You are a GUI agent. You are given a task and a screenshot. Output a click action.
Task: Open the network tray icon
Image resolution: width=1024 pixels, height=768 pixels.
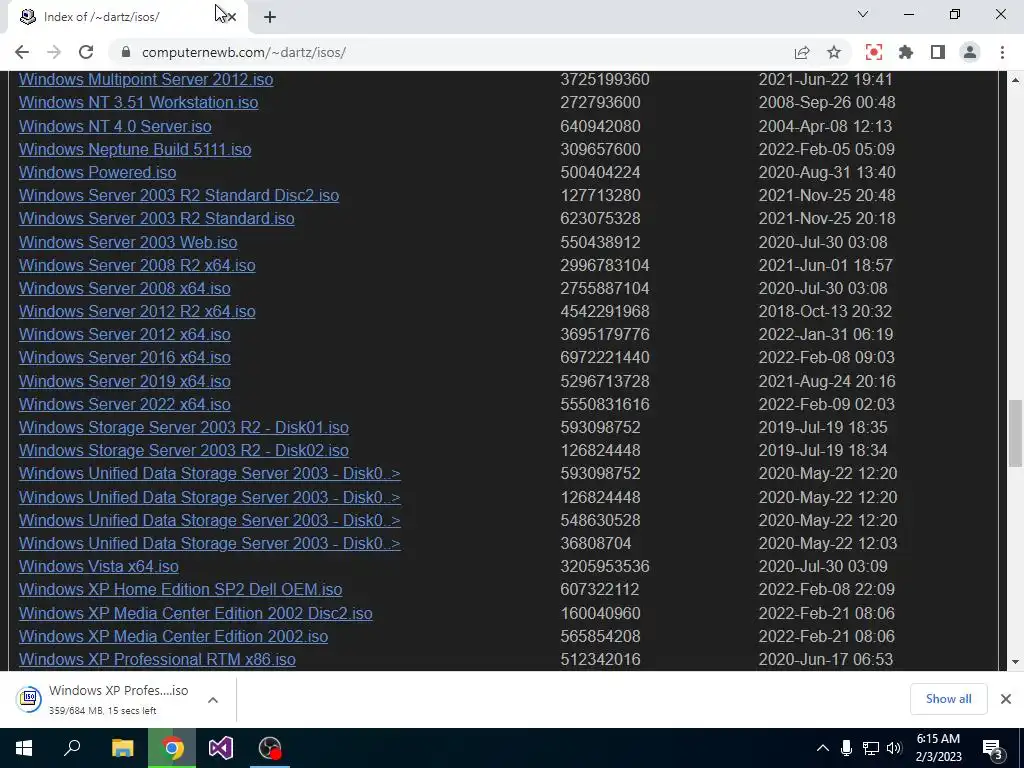(x=871, y=748)
